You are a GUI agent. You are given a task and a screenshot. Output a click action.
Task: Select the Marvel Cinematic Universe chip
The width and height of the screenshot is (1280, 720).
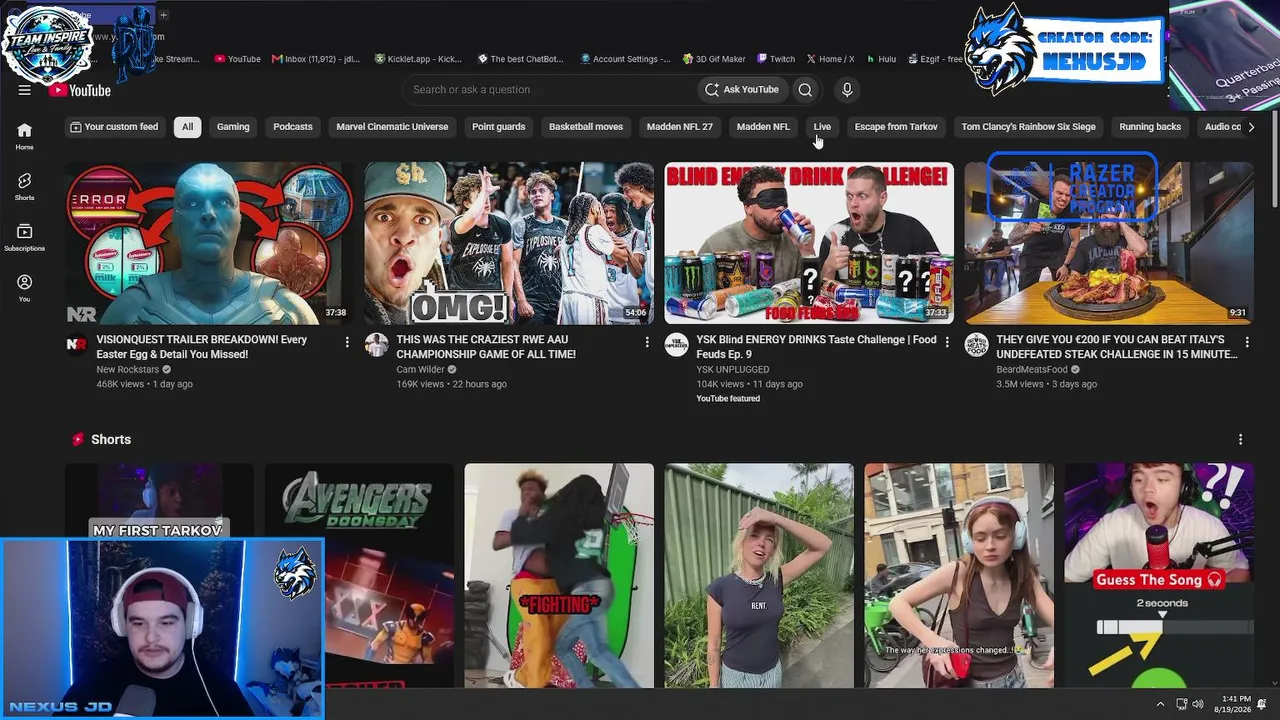coord(392,127)
